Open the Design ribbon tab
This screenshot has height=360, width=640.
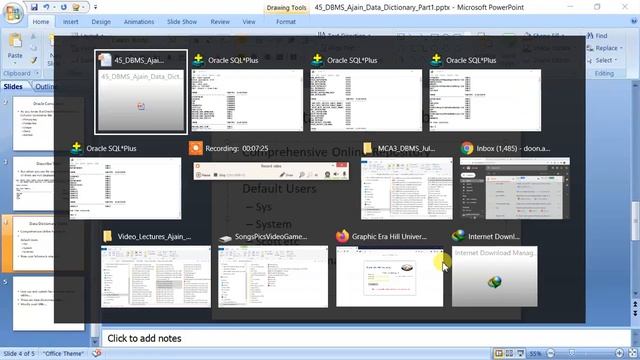tap(101, 22)
